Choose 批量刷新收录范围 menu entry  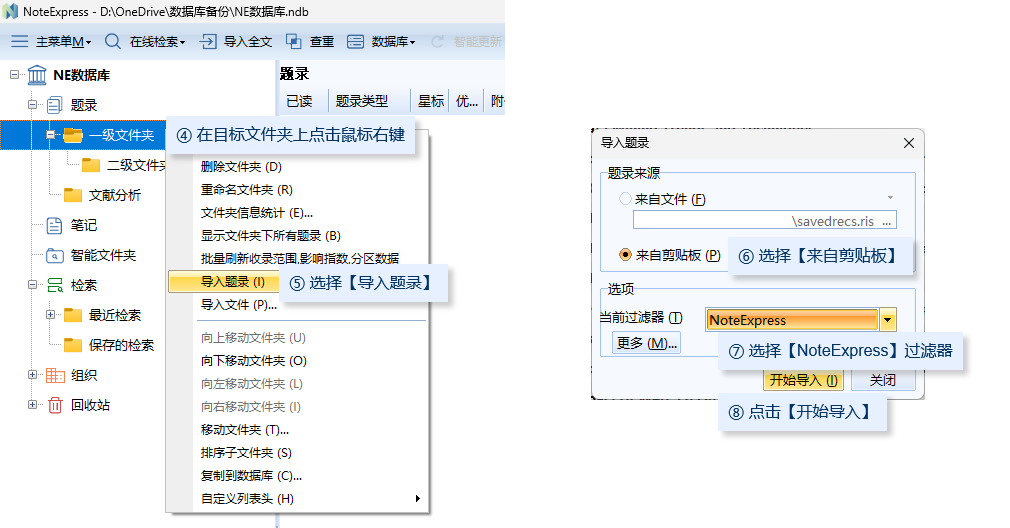(298, 259)
